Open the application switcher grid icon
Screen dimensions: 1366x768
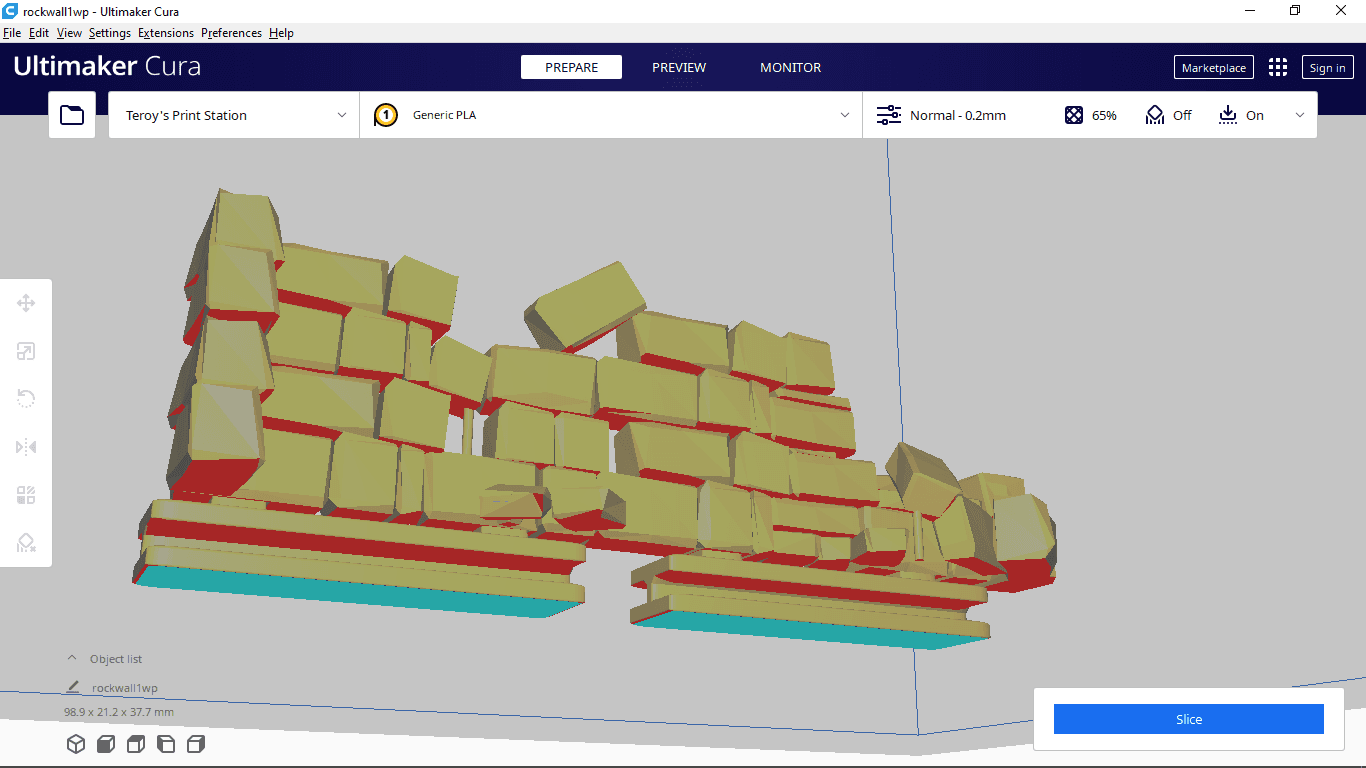(1278, 67)
